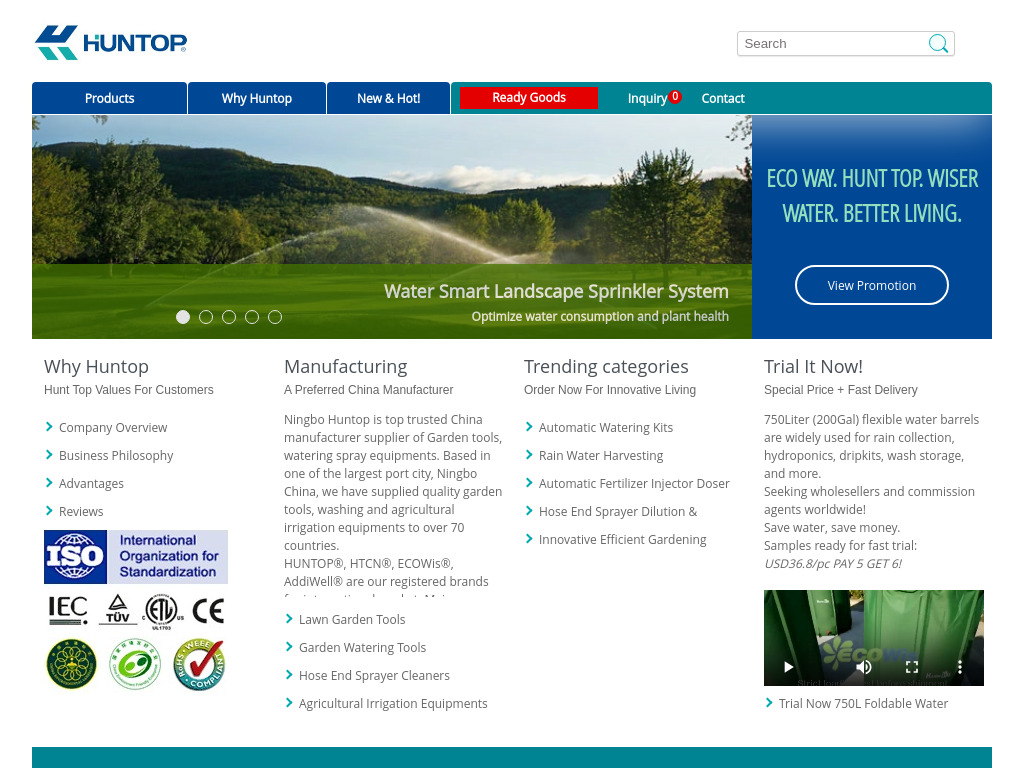
Task: Open the Business Philosophy link
Action: 116,456
